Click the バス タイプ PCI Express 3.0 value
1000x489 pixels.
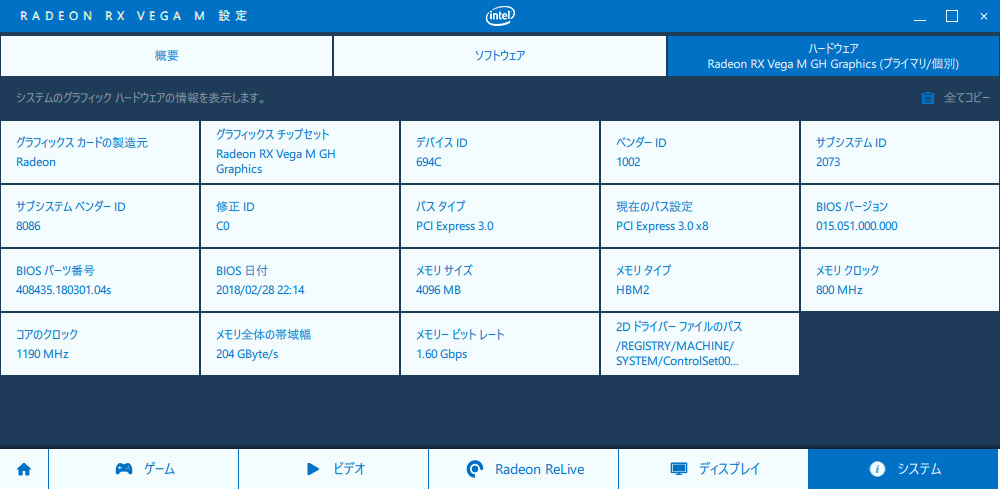[455, 226]
